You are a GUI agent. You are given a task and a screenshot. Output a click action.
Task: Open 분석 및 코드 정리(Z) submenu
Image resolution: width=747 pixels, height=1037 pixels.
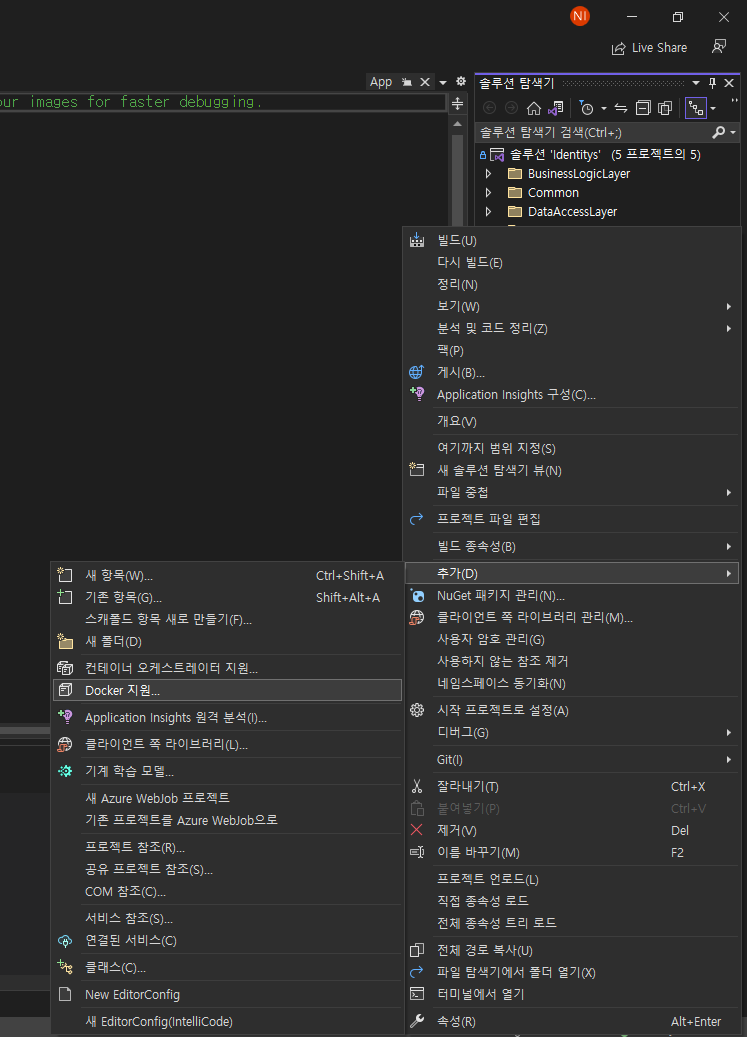[x=572, y=329]
